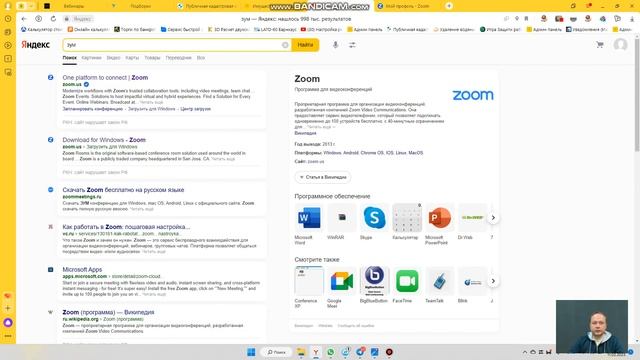This screenshot has height=360, width=640.
Task: Open File Explorer in taskbar
Action: pyautogui.click(x=301, y=352)
